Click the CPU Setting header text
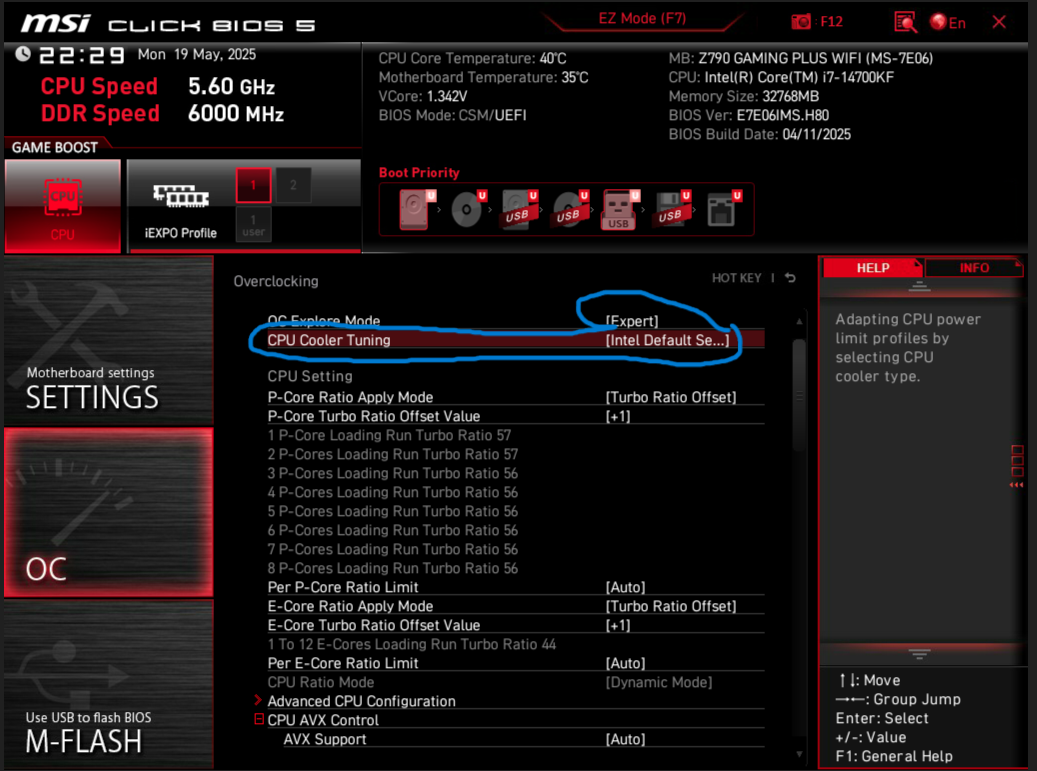The image size is (1037, 771). pos(310,376)
